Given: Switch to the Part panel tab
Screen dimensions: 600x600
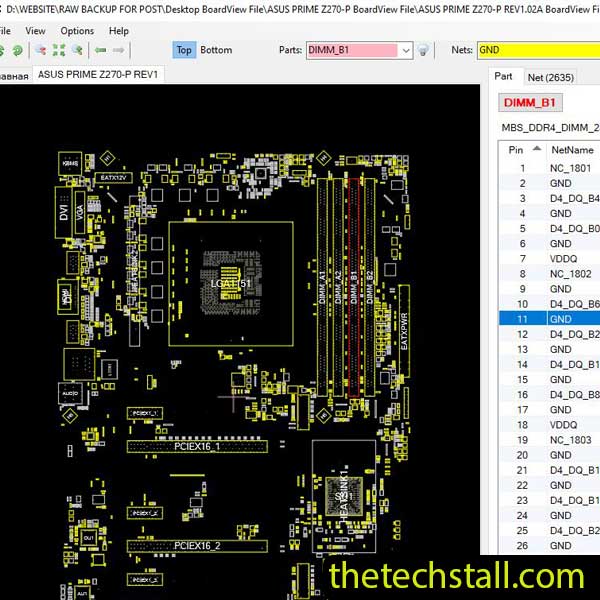Looking at the screenshot, I should [503, 77].
